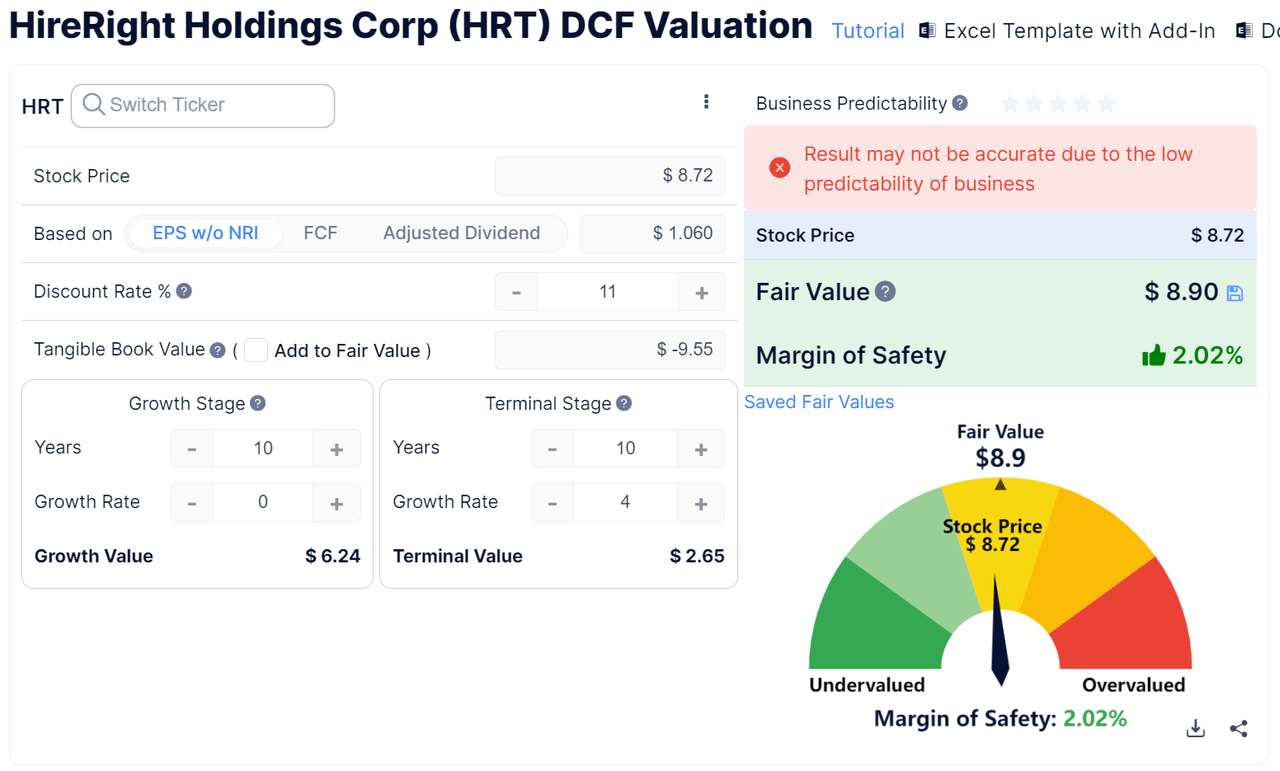Screen dimensions: 1280x771
Task: Share the valuation gauge chart
Action: (1239, 728)
